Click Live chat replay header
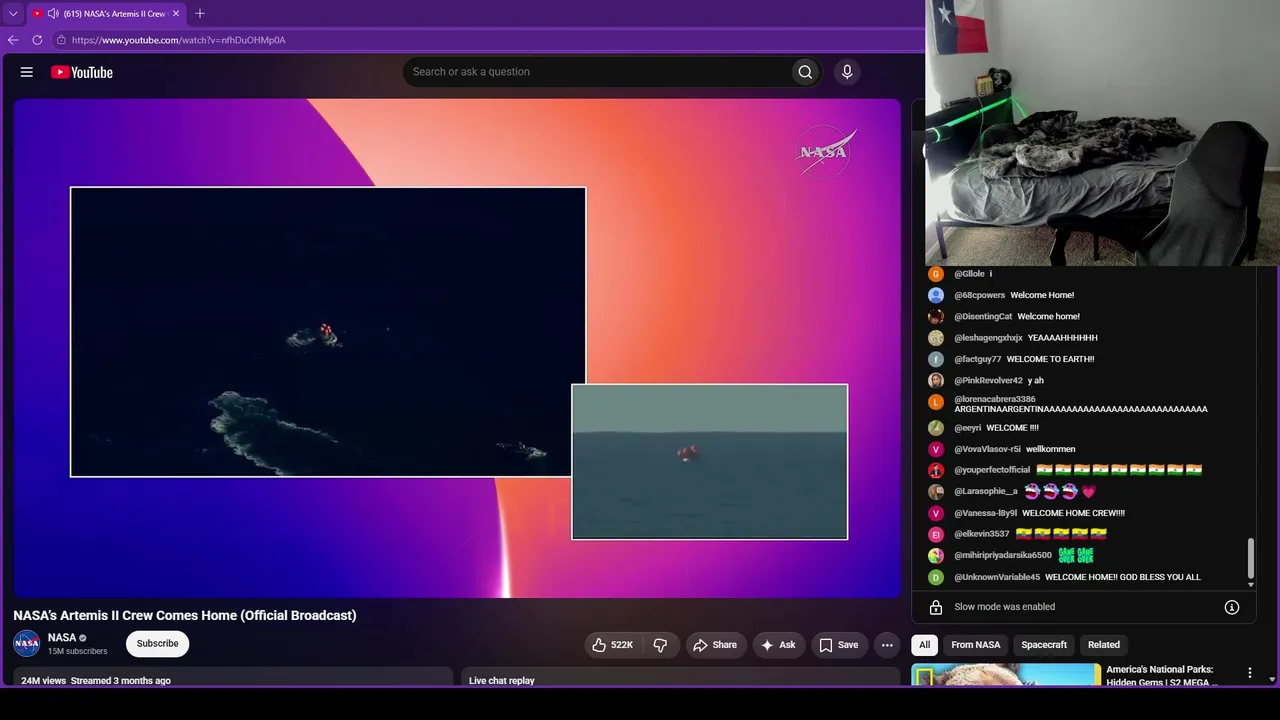The image size is (1280, 720). [x=502, y=681]
